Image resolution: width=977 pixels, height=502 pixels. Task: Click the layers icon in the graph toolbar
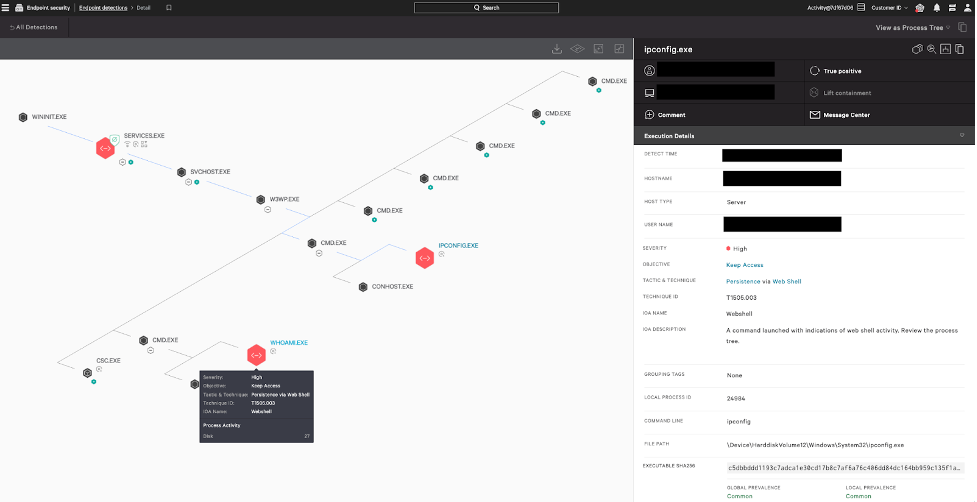click(578, 49)
